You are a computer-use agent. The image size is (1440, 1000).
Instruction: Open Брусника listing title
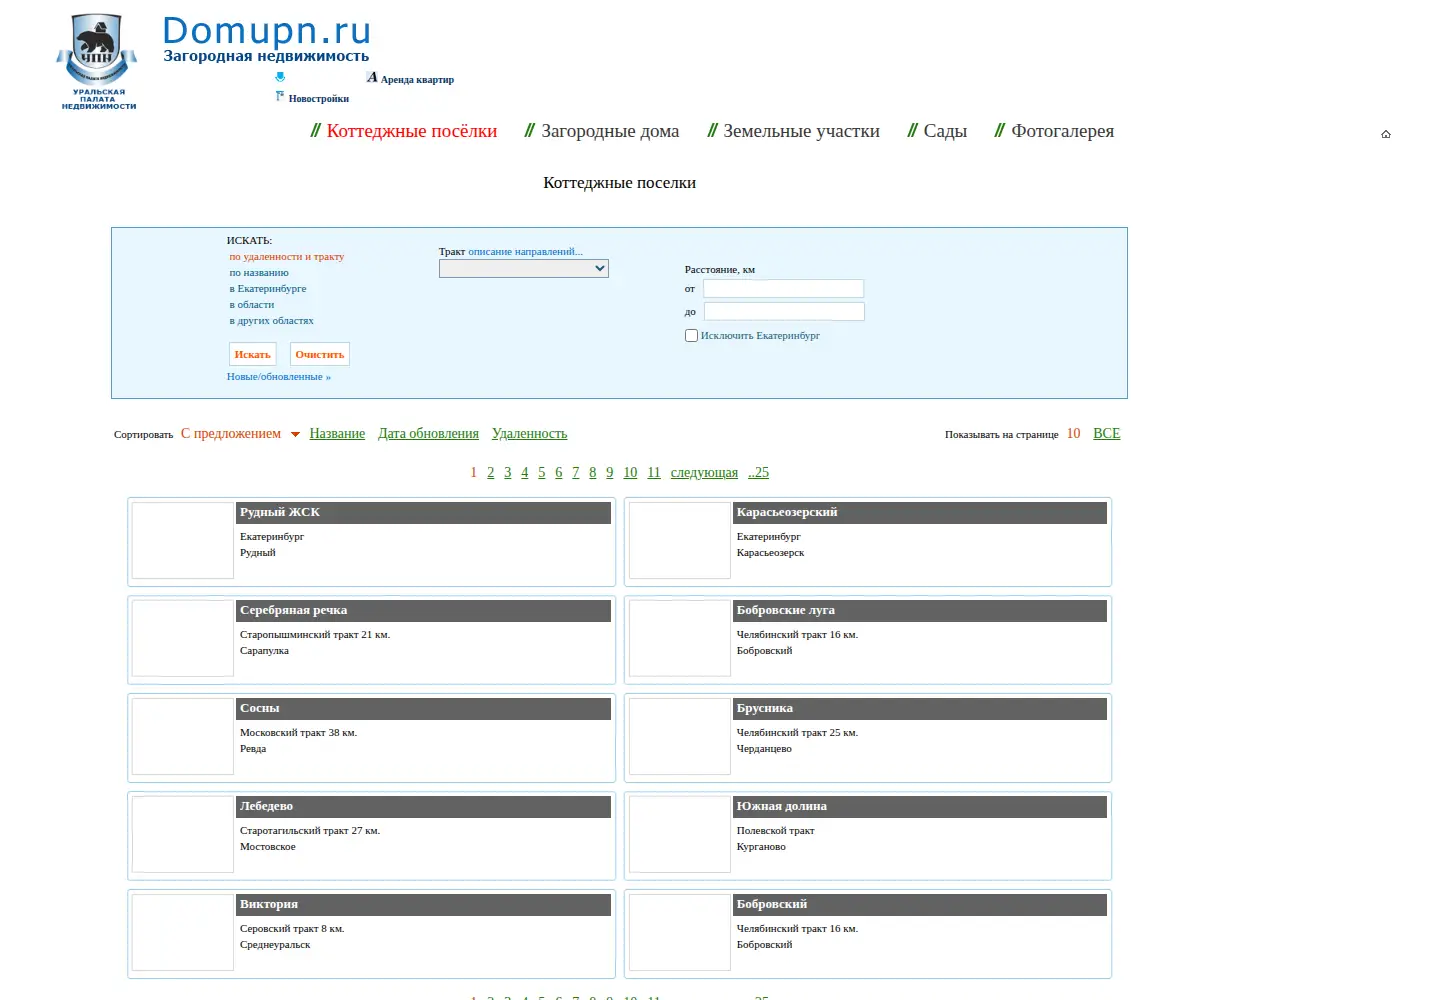(x=765, y=708)
